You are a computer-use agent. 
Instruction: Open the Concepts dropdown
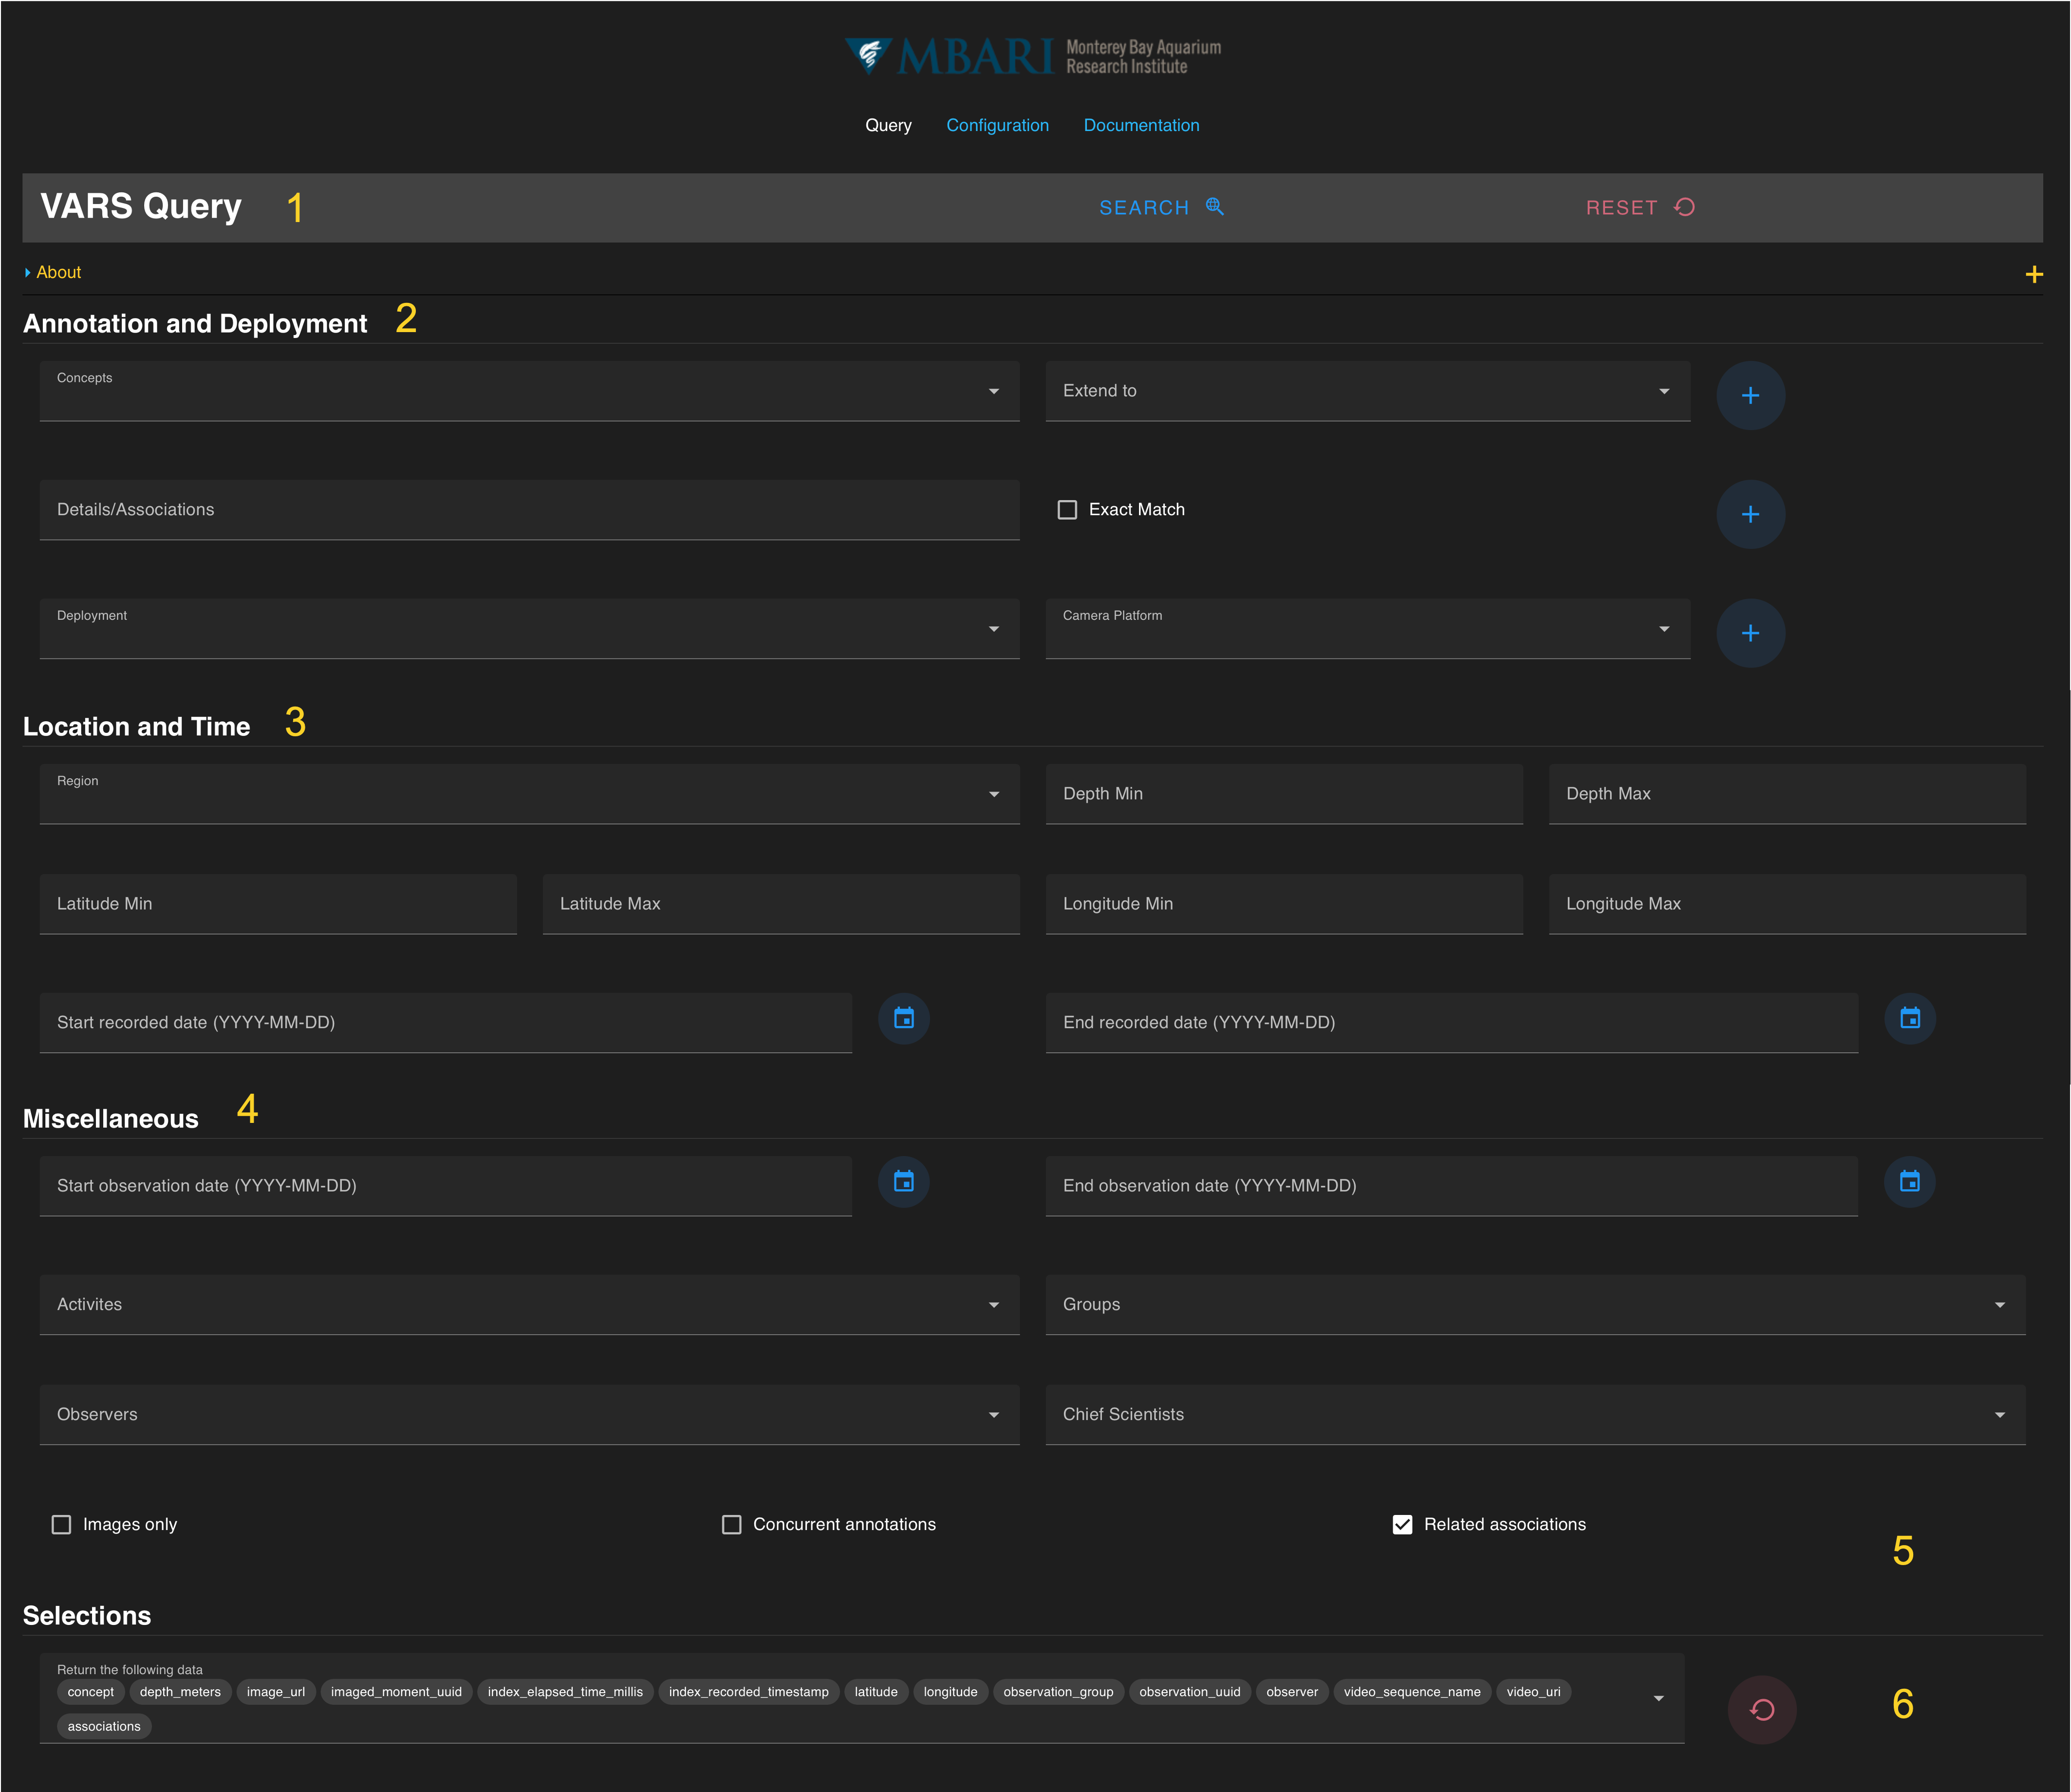pos(529,392)
